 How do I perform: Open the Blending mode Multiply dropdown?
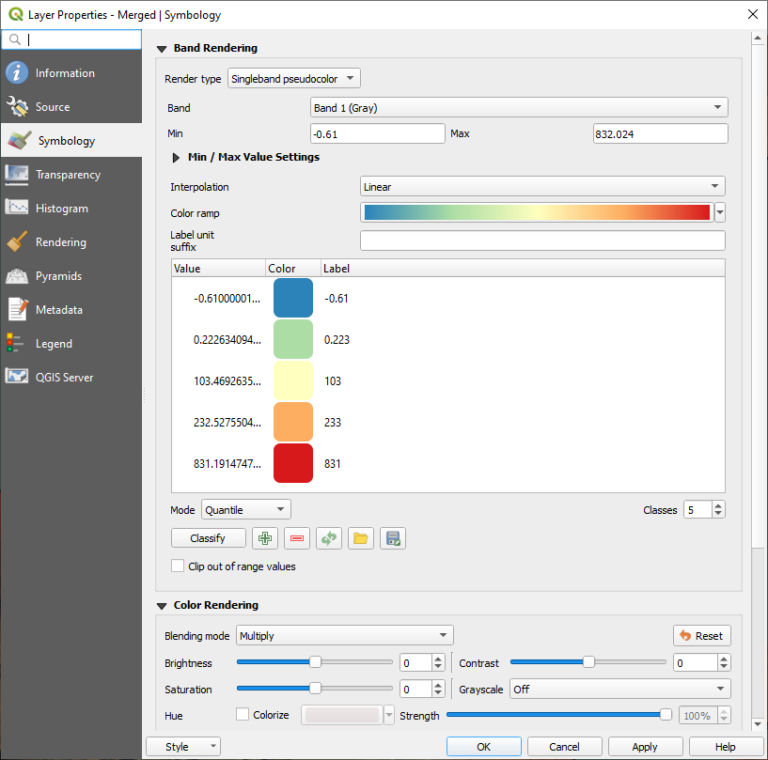tap(344, 635)
